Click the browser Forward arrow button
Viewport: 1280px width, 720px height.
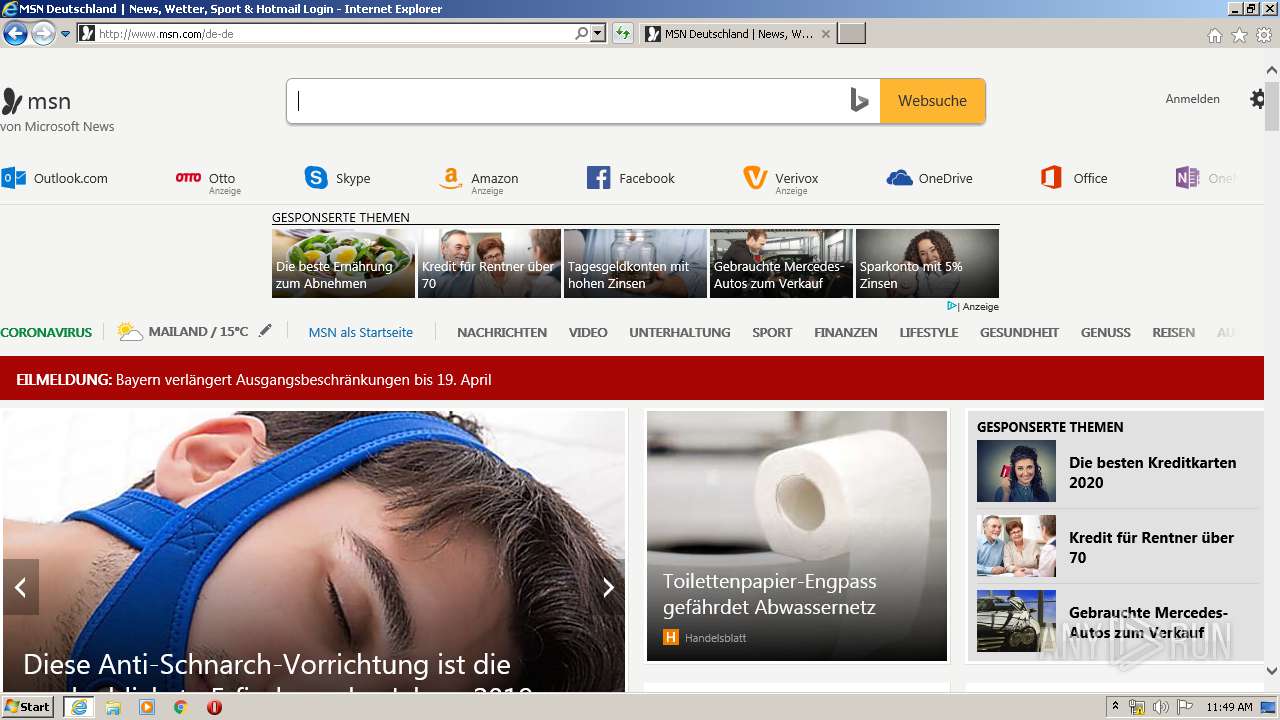(x=43, y=34)
